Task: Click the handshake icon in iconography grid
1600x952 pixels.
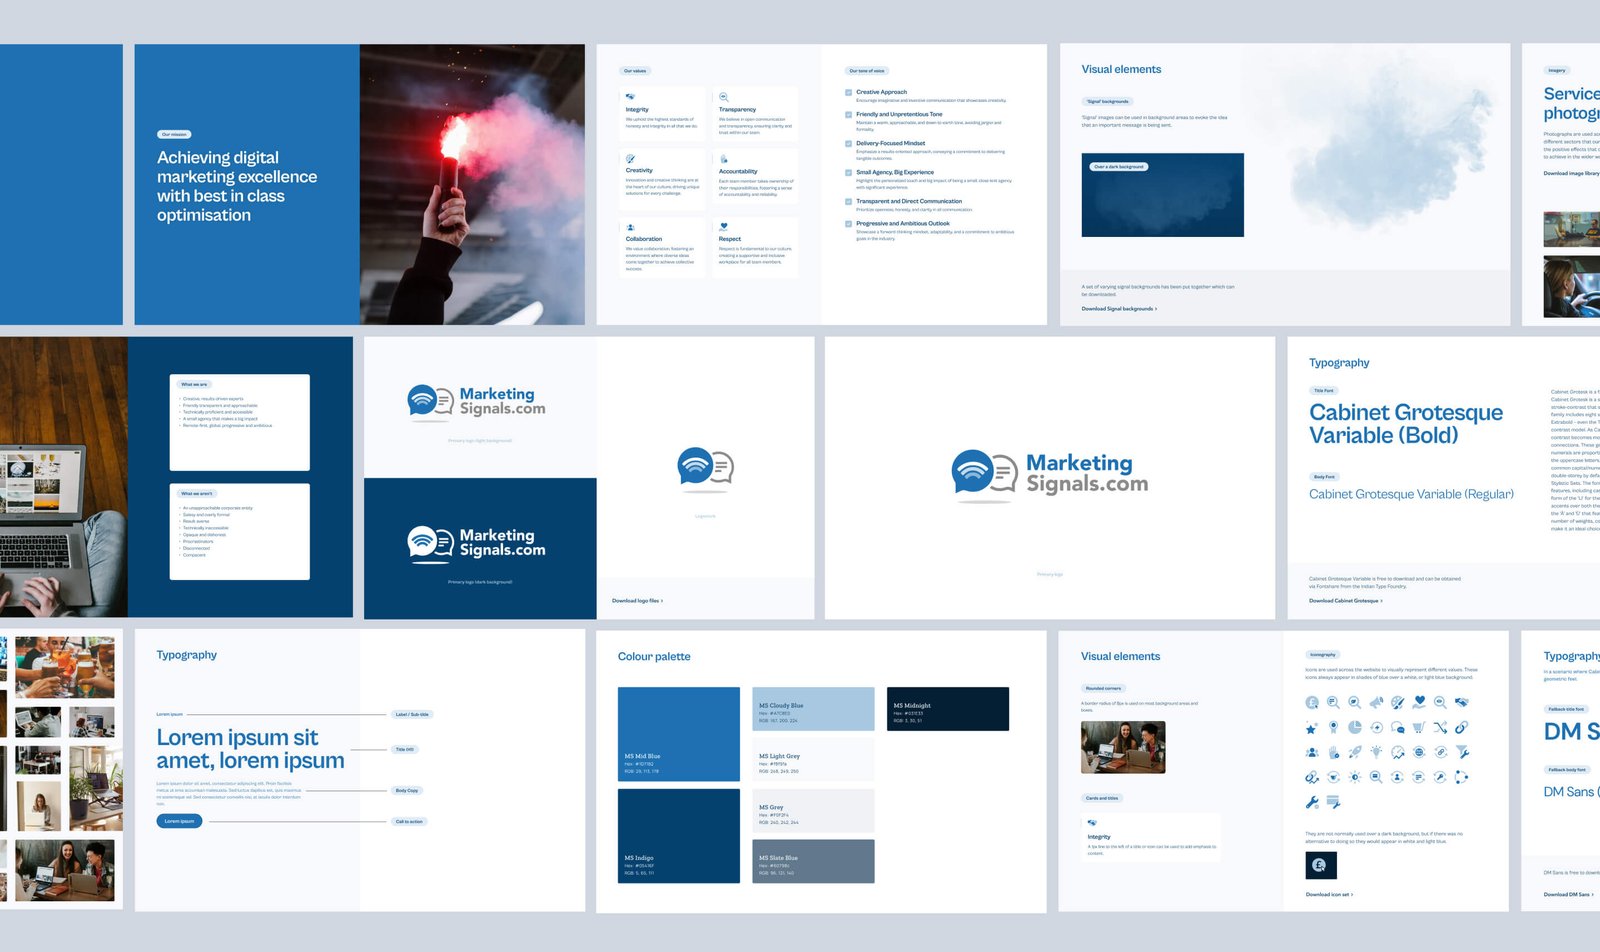Action: click(x=1462, y=702)
